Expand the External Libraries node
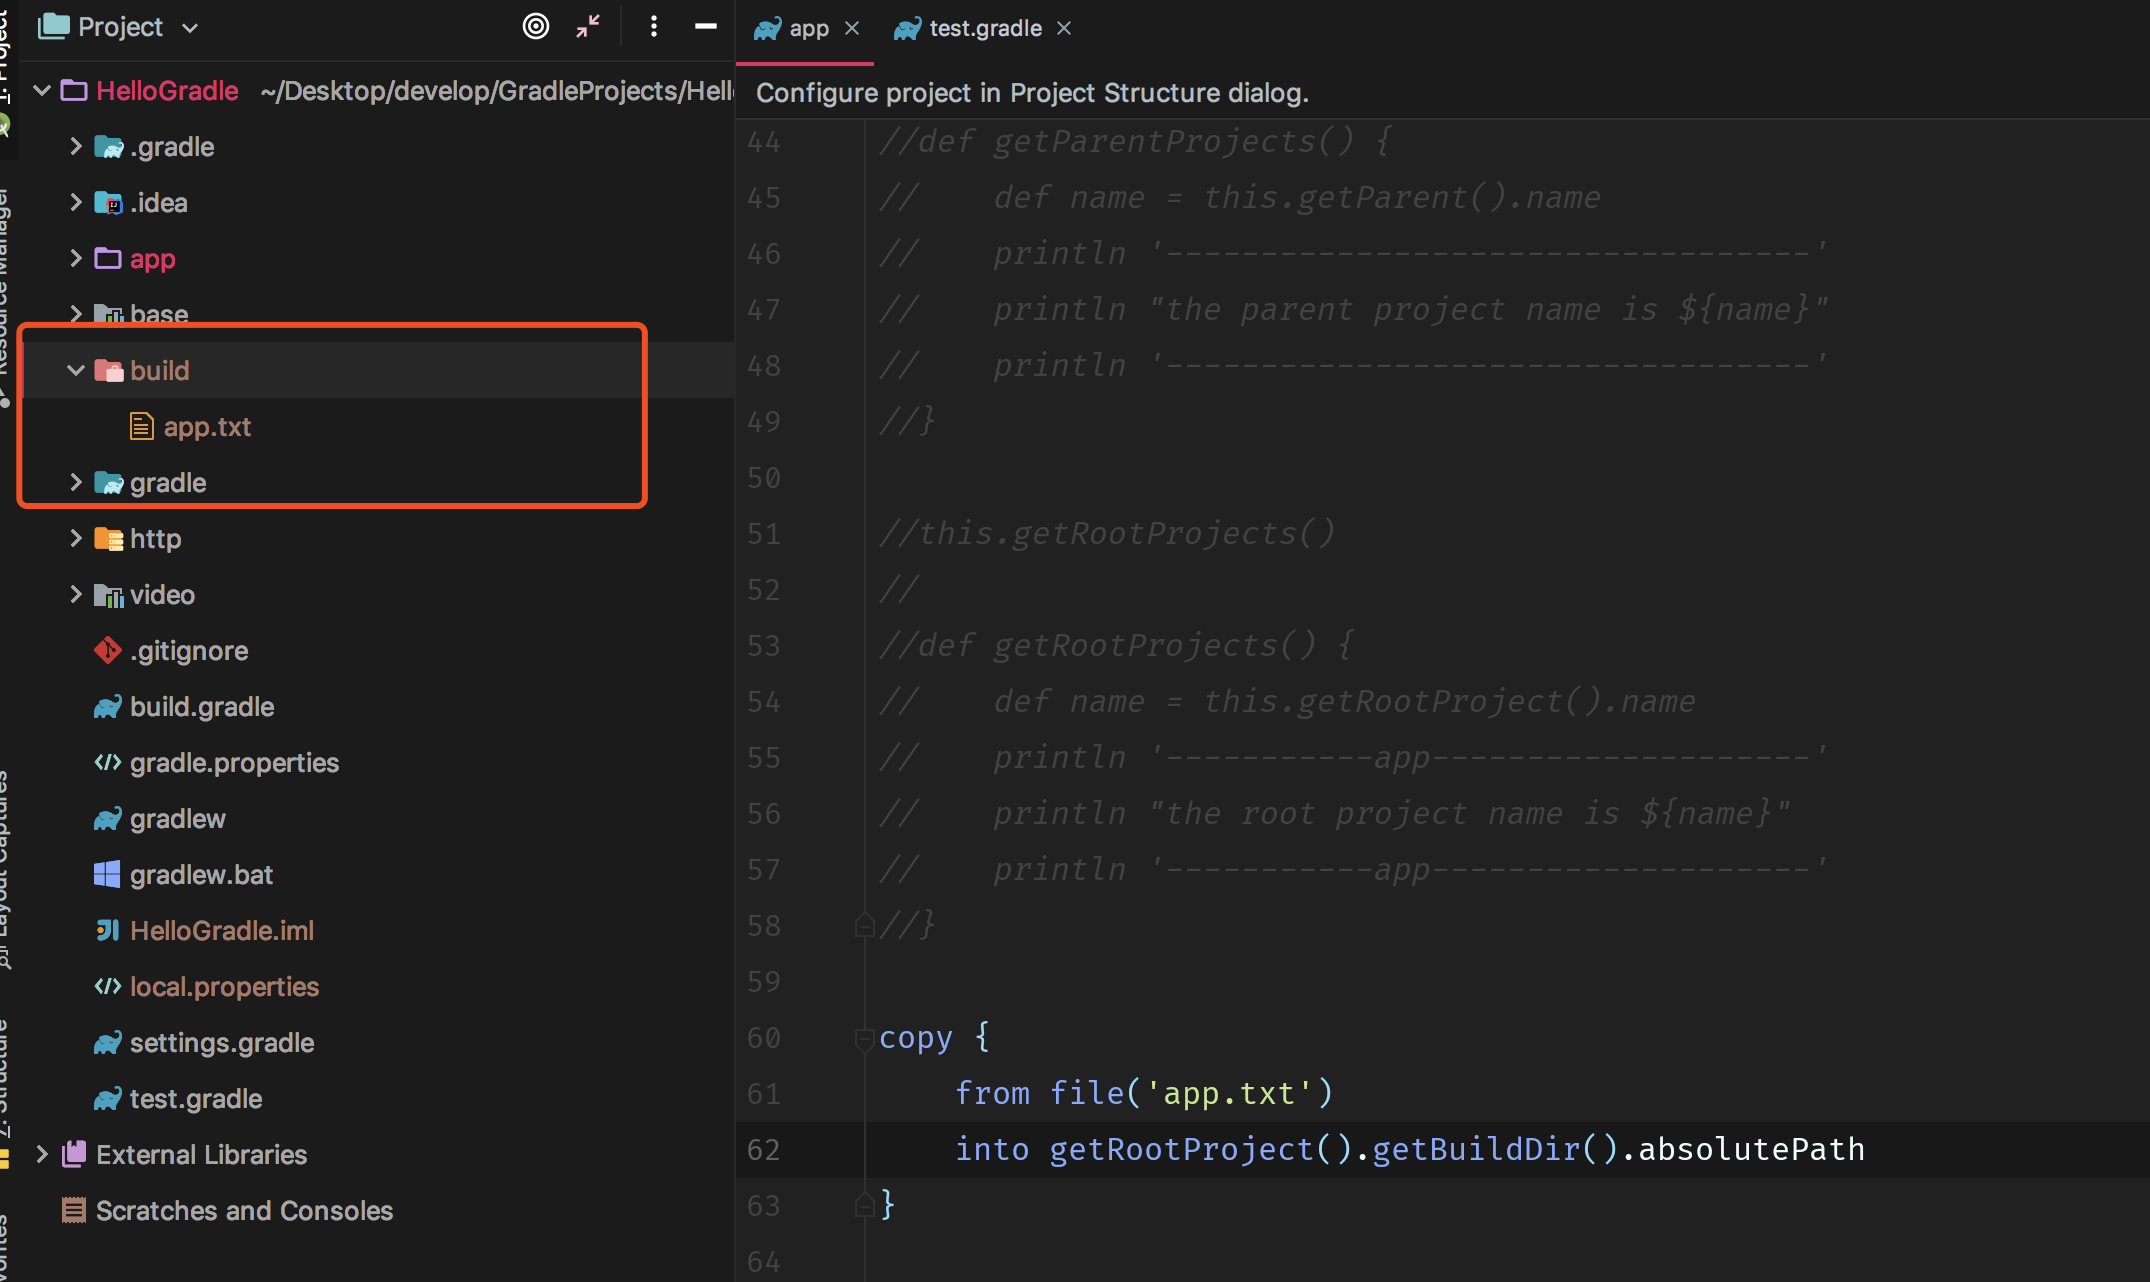 pyautogui.click(x=42, y=1155)
